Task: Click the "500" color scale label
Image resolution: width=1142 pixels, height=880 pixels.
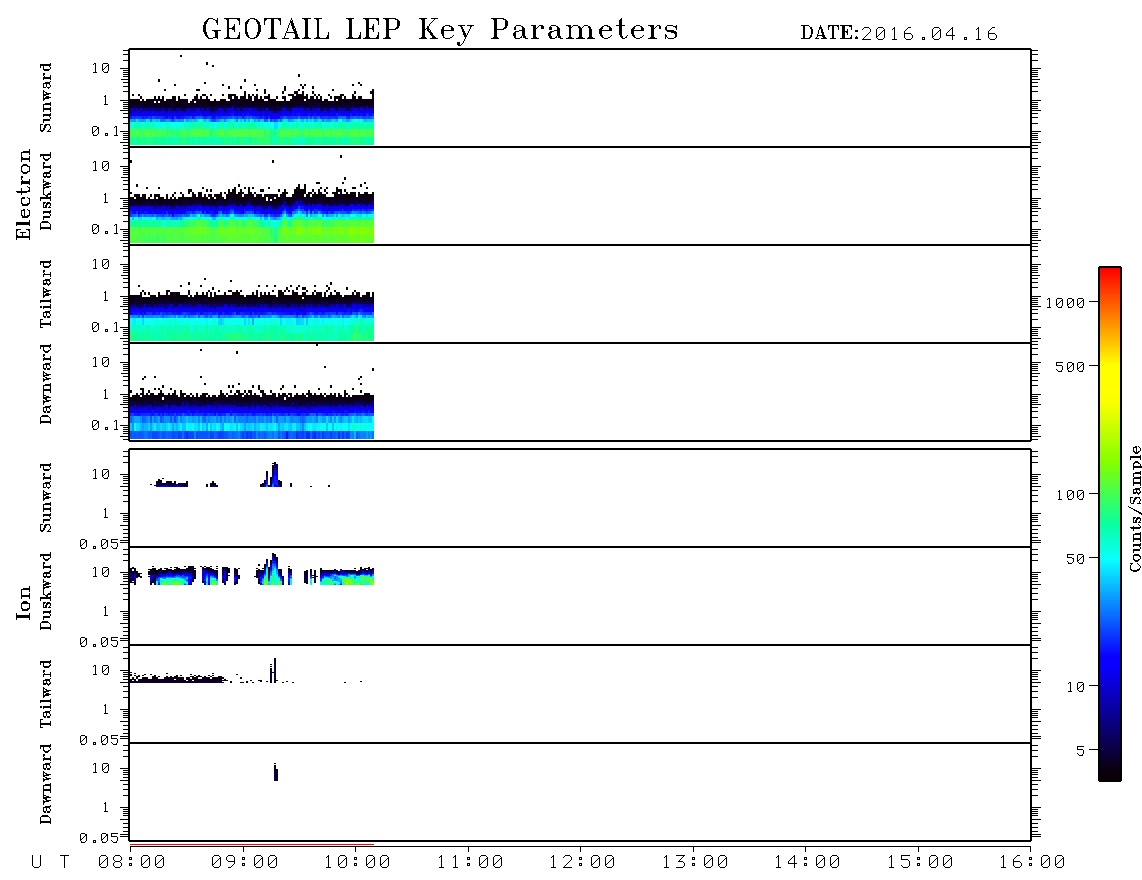Action: tap(1070, 367)
